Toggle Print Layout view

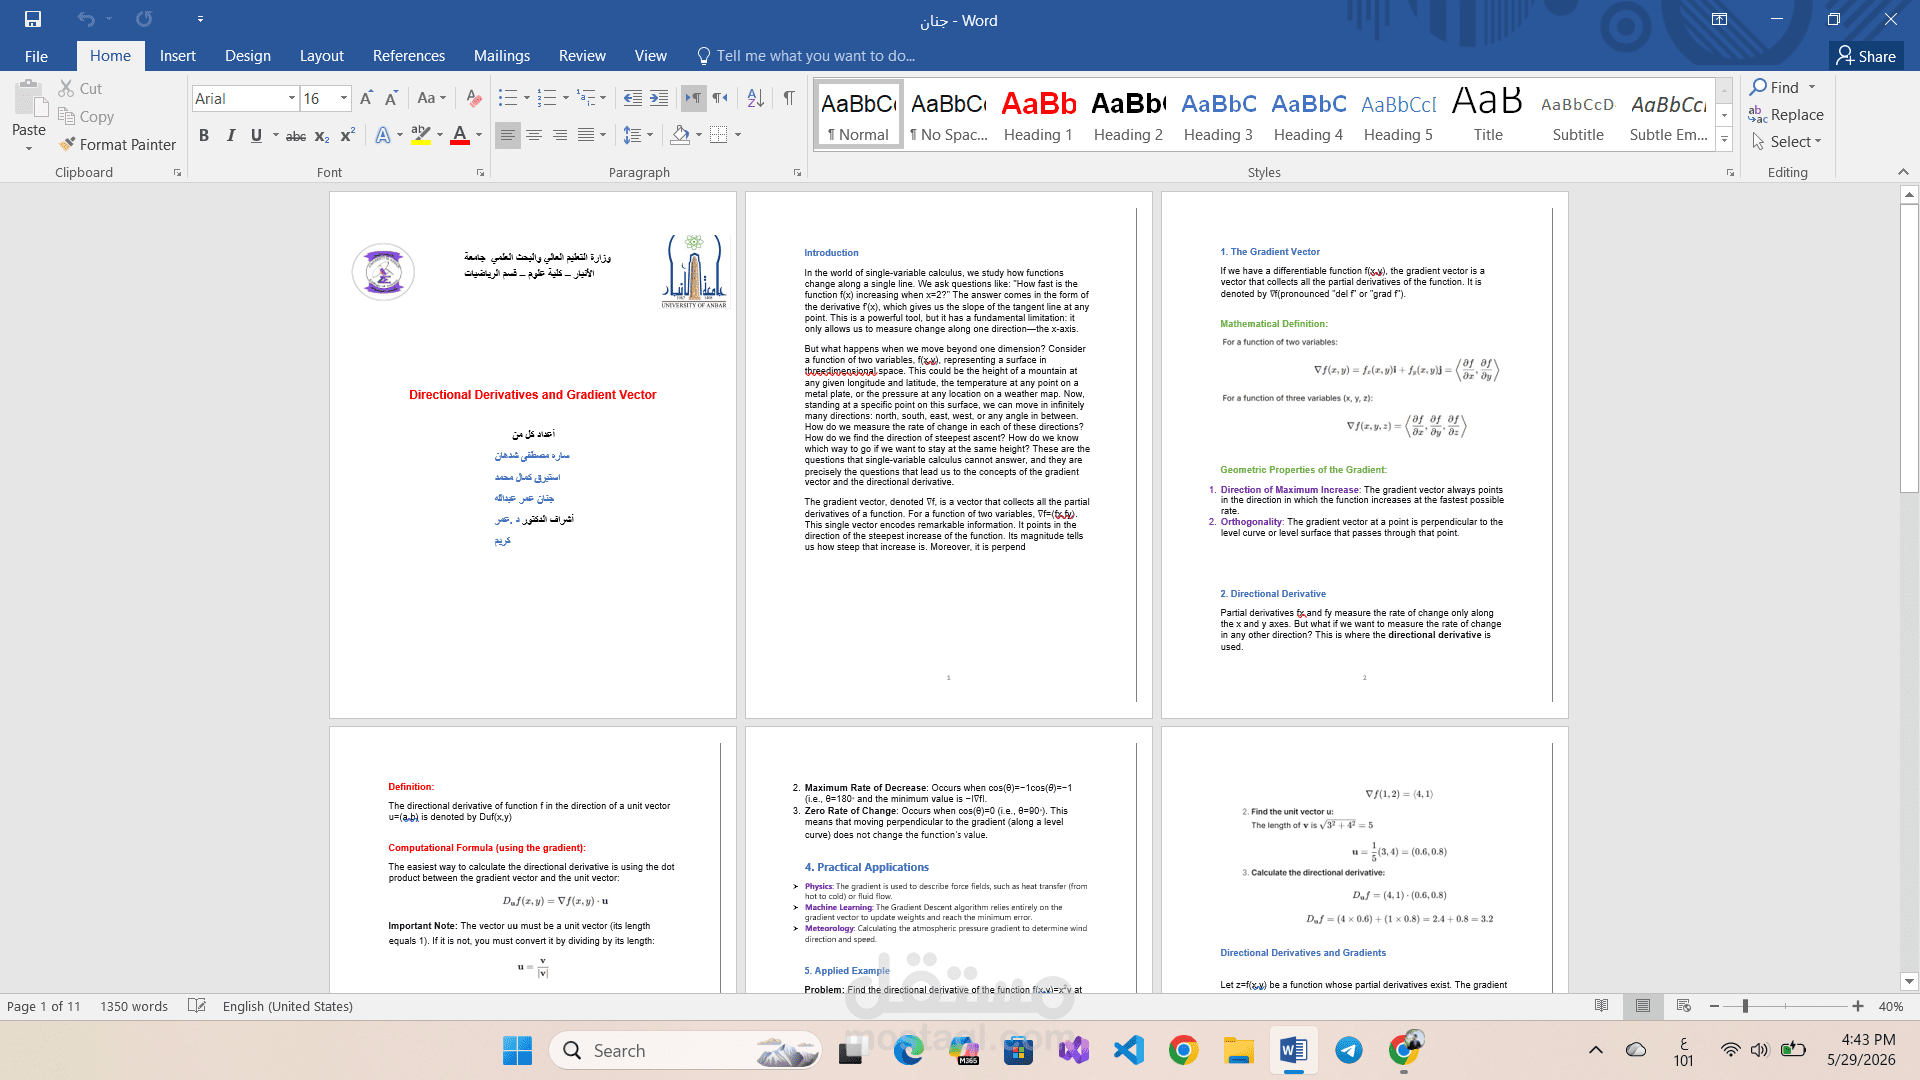tap(1643, 1006)
